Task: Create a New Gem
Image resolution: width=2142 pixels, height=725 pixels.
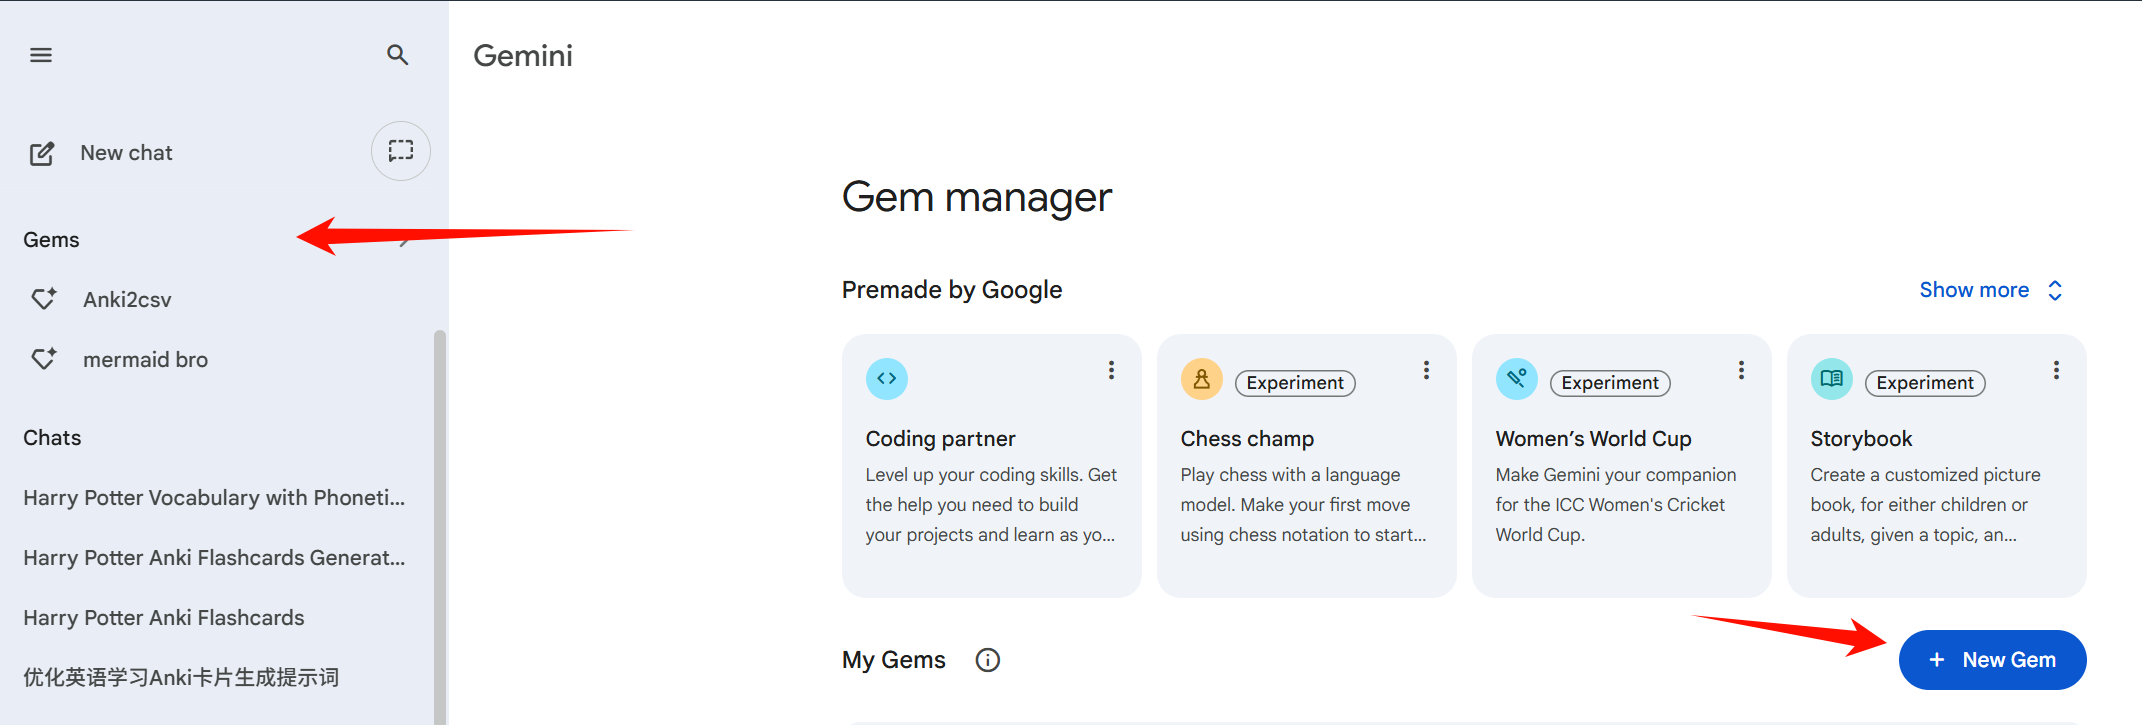Action: point(1992,660)
